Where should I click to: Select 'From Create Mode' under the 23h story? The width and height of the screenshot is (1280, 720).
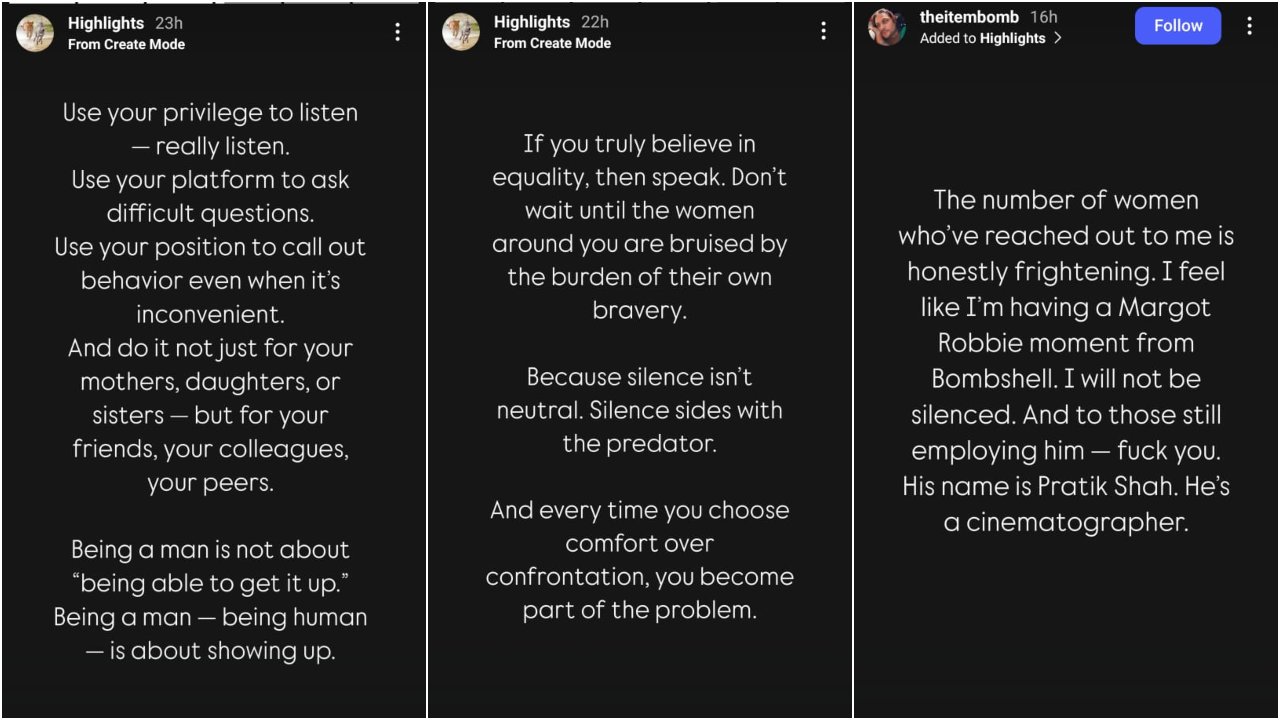click(126, 44)
